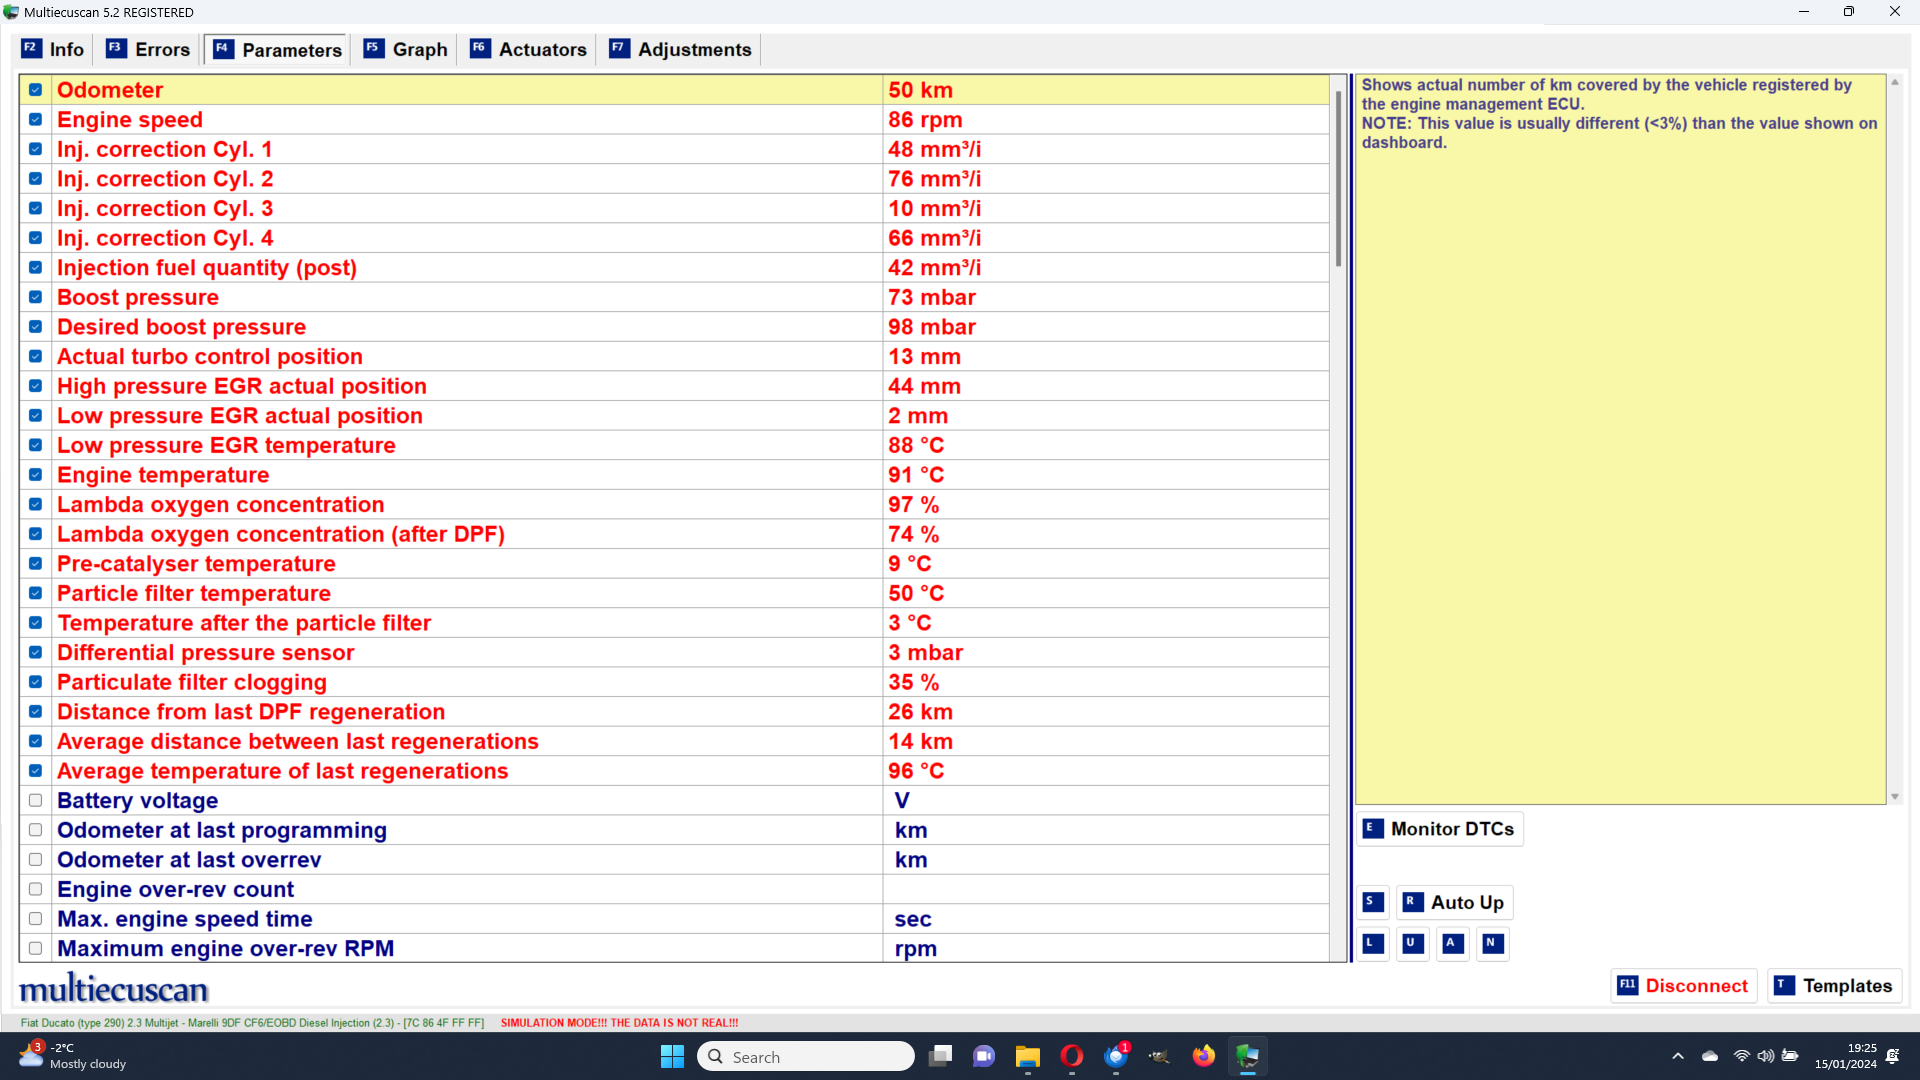
Task: Select the Parameters tab
Action: 278,49
